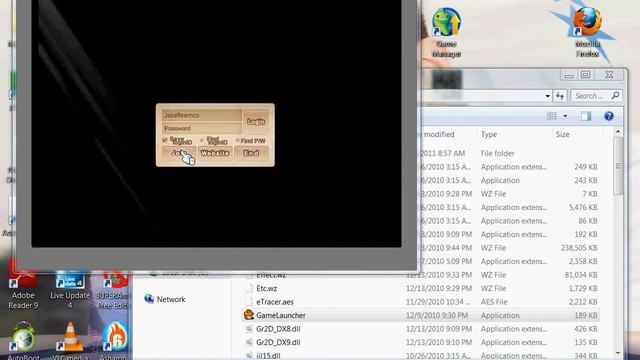
Task: Focus the login ID input field
Action: point(202,116)
